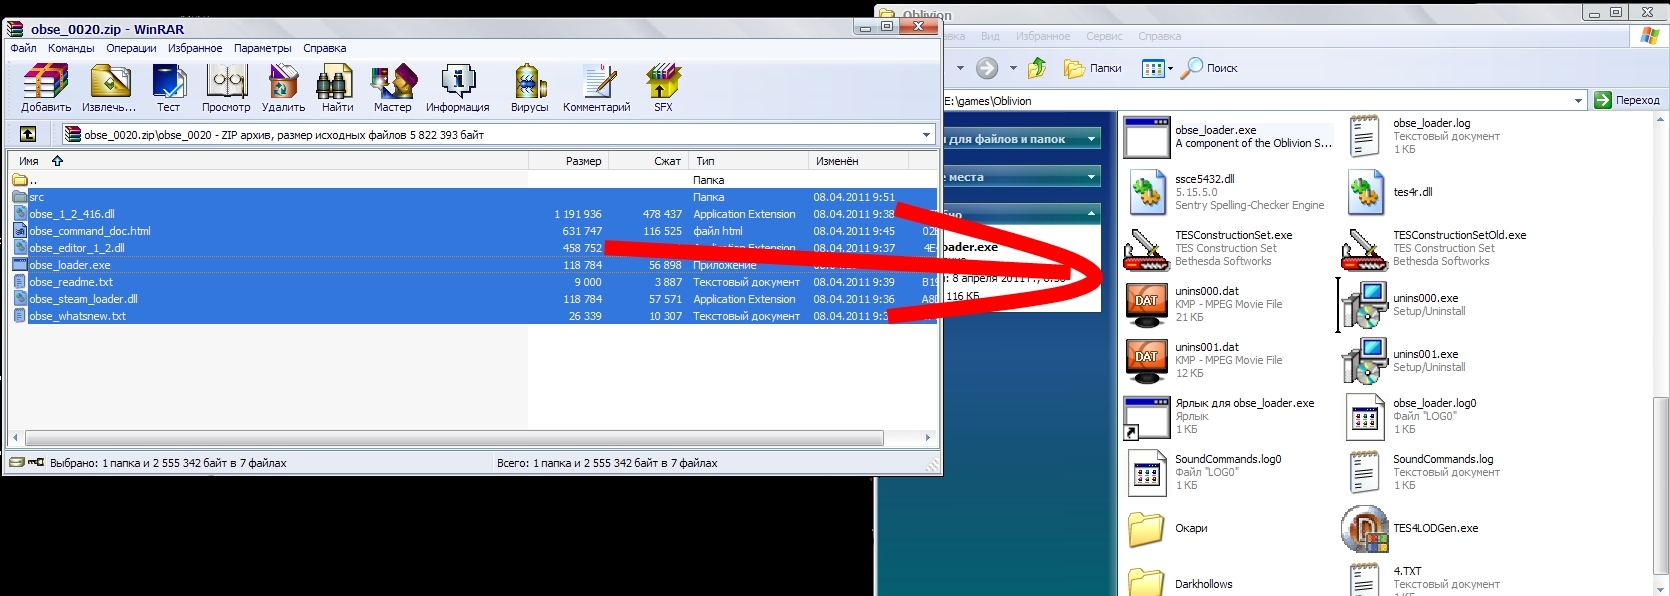Open the Операции menu in WinRAR
The image size is (1670, 596).
[131, 48]
